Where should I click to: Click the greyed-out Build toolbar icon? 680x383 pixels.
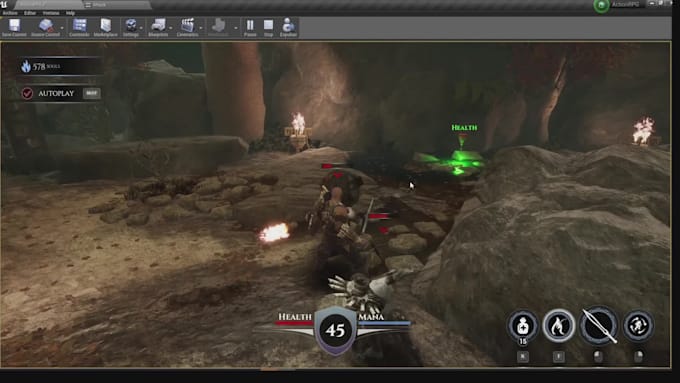(219, 27)
